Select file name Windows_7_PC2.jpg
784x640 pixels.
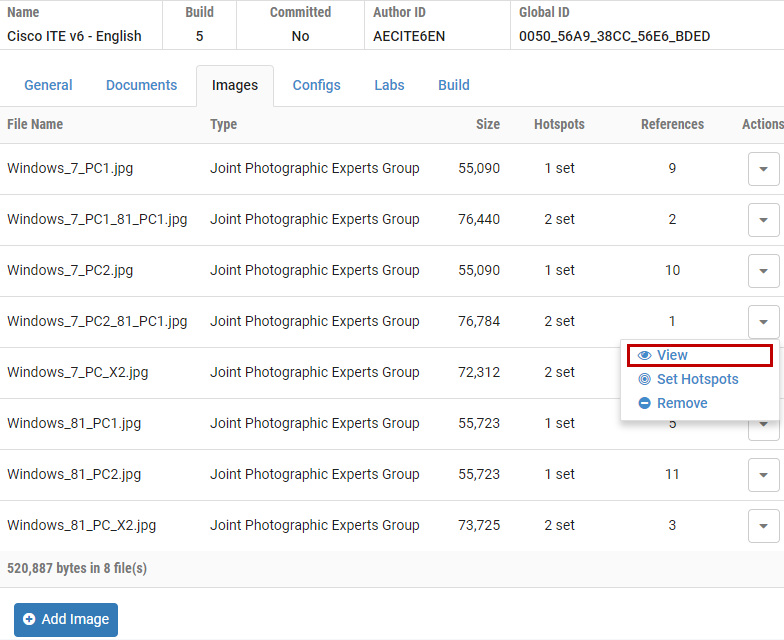click(x=70, y=270)
